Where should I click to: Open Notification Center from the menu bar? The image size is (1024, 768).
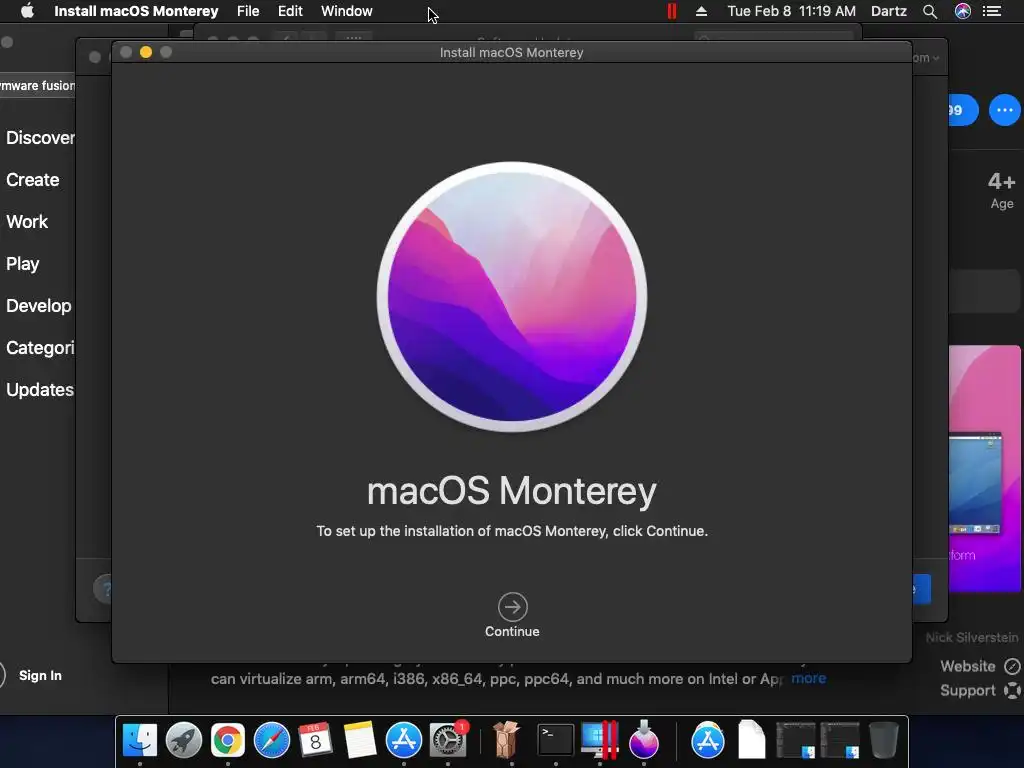coord(992,11)
